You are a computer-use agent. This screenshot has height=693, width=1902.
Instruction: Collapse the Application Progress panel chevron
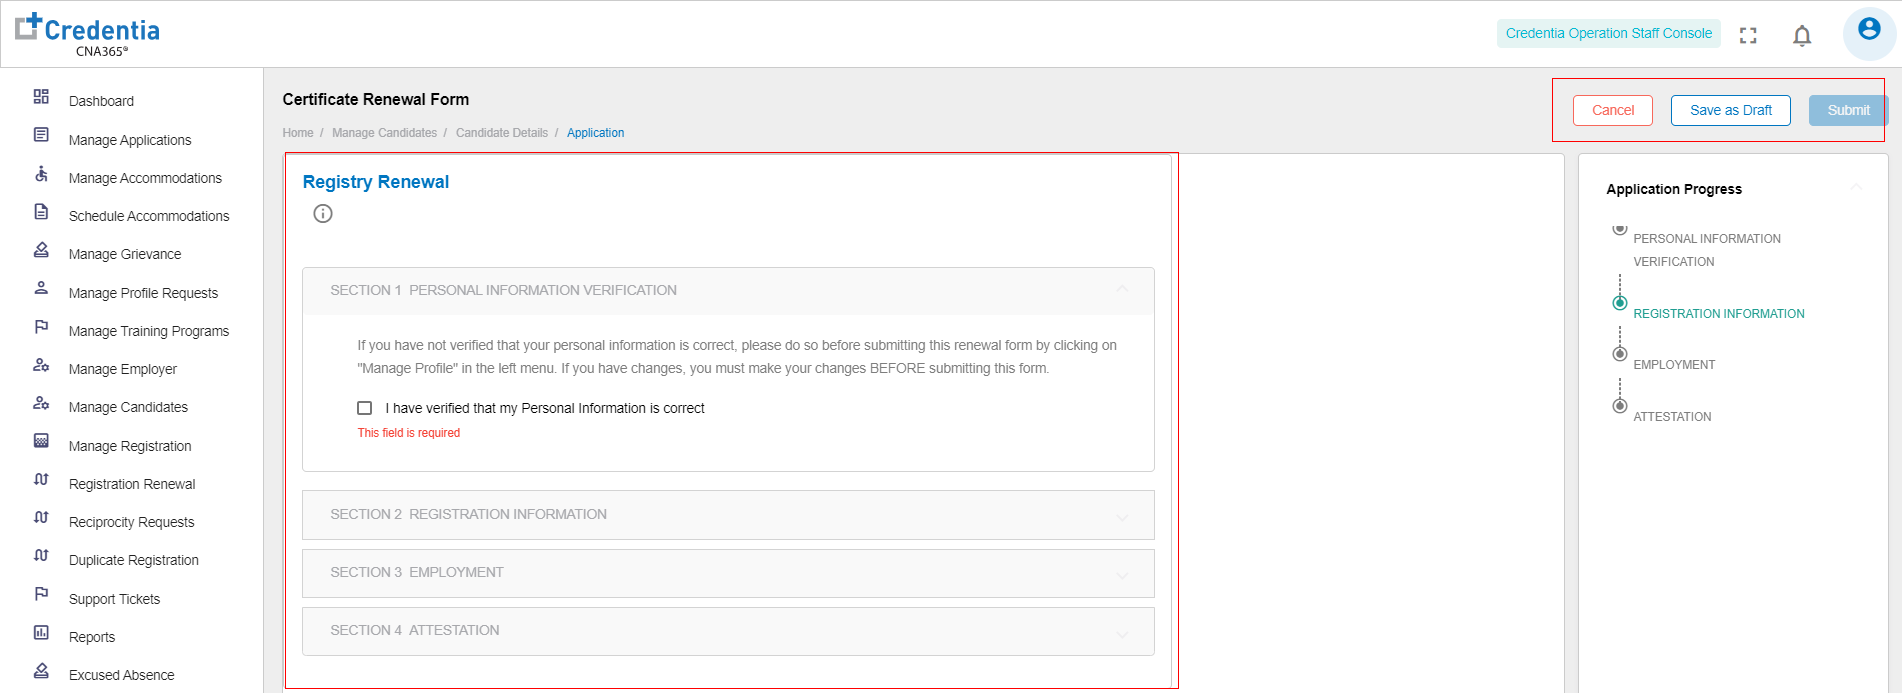click(x=1856, y=189)
